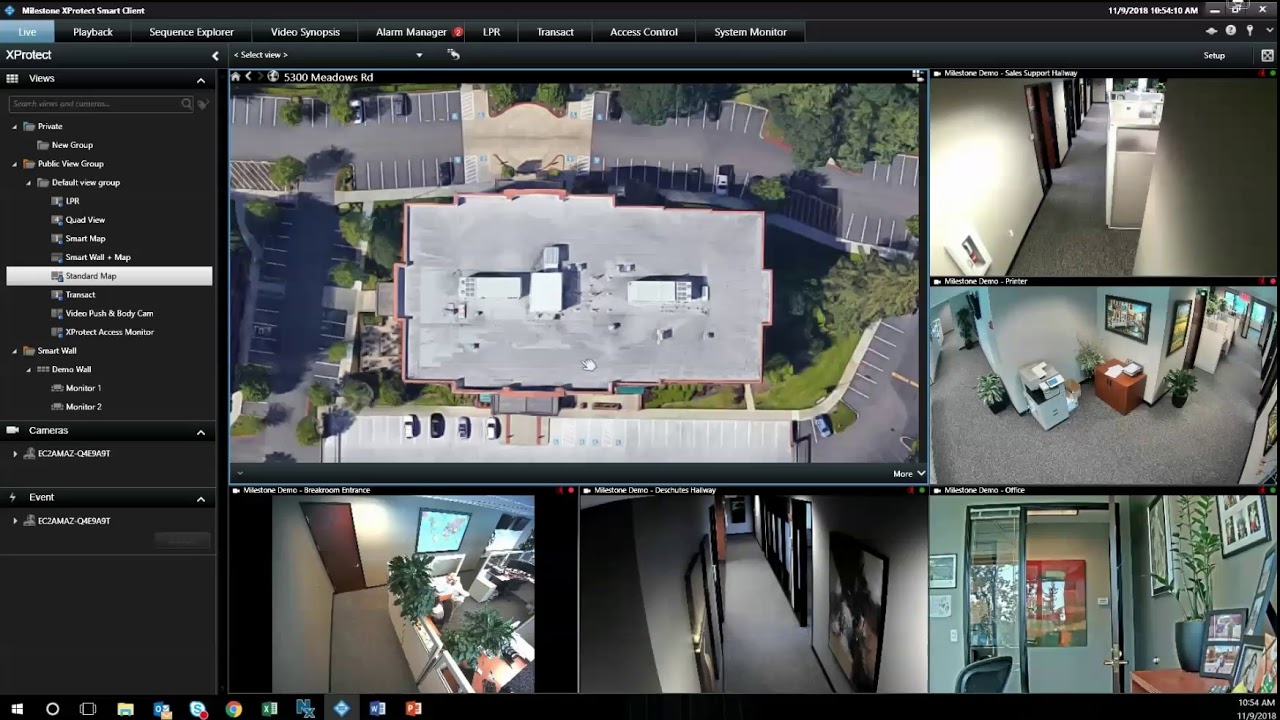Open the Sequence Explorer tab
Screen dimensions: 1280x720
click(192, 32)
